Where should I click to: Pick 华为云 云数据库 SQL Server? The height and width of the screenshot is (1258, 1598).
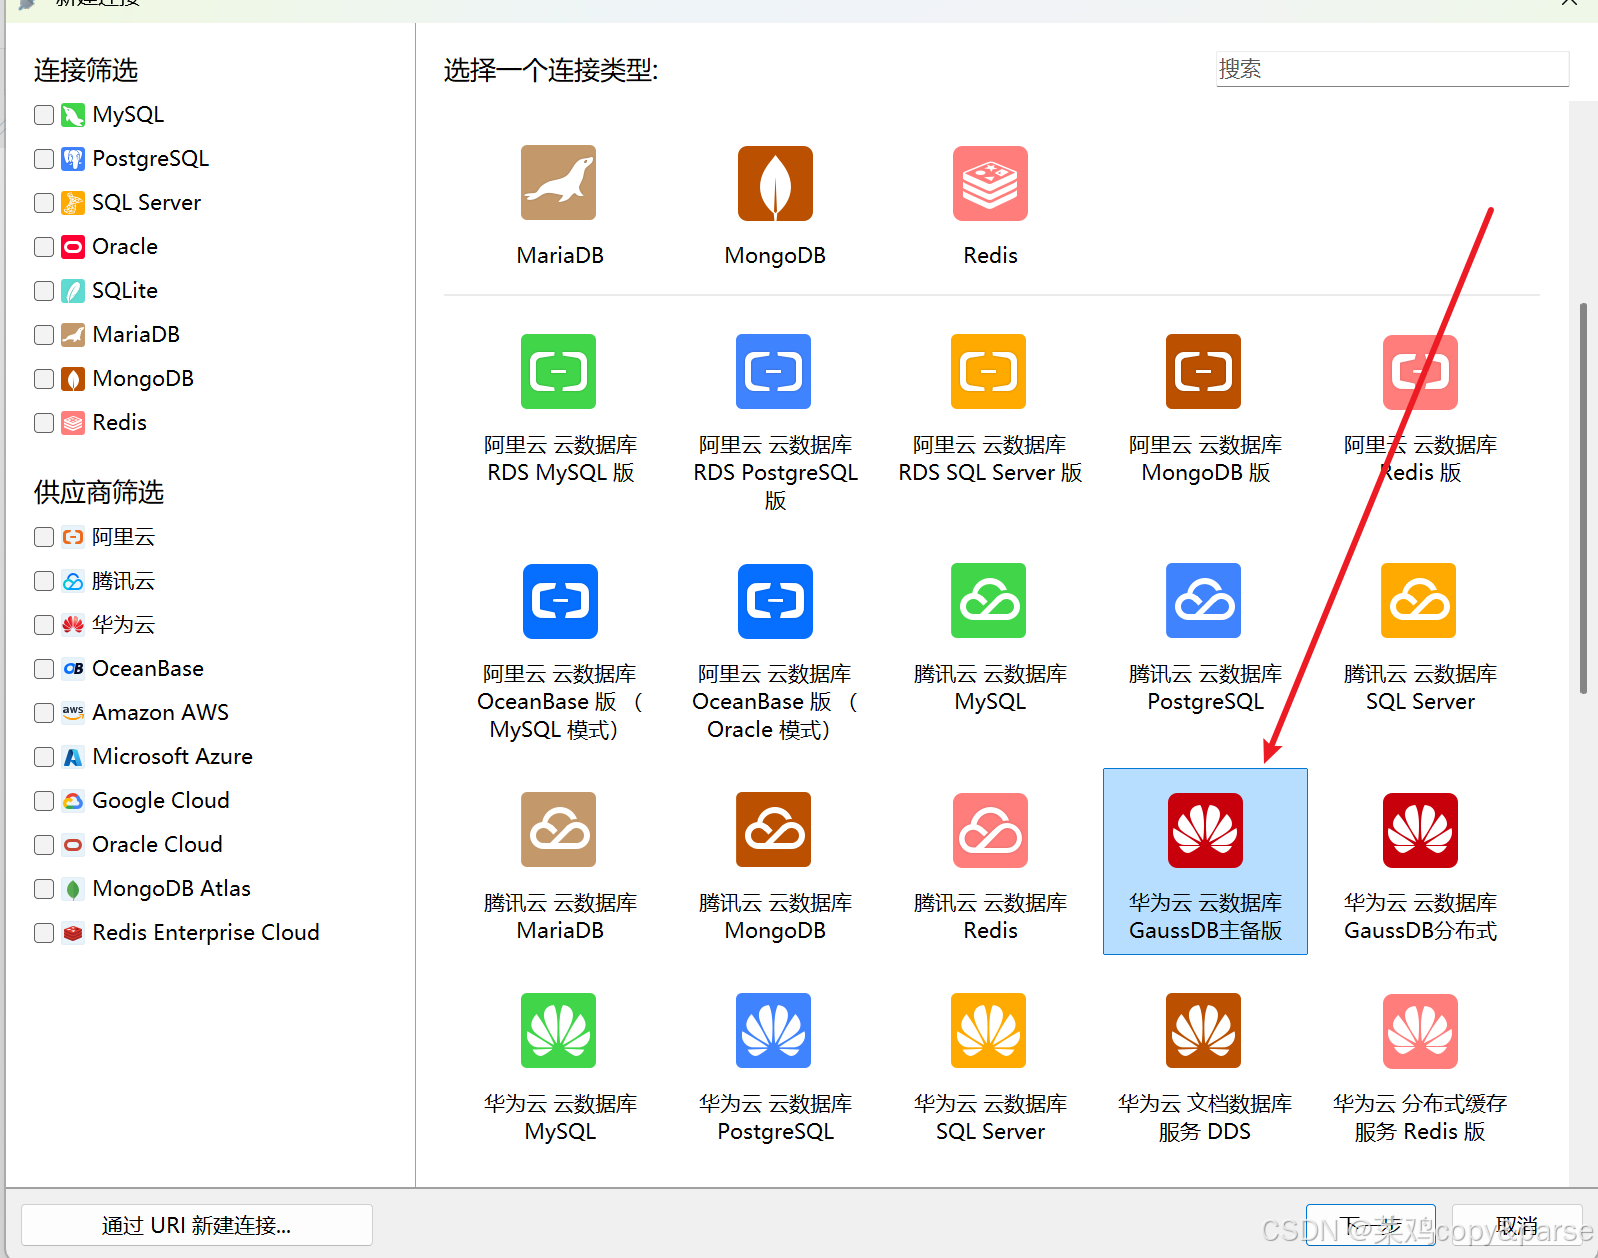tap(990, 1031)
